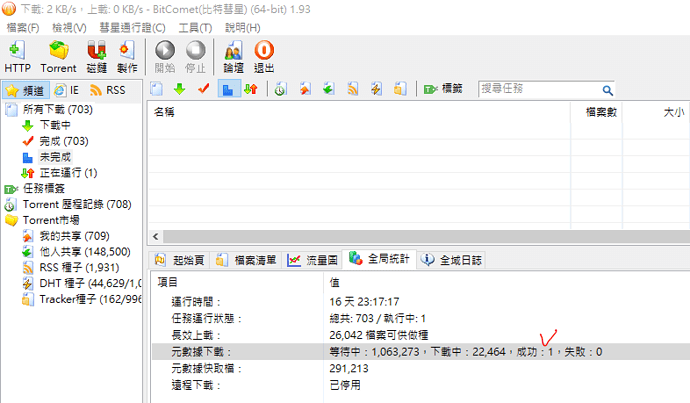Click the Tags (標籤) toolbar button
This screenshot has width=690, height=403.
point(443,89)
